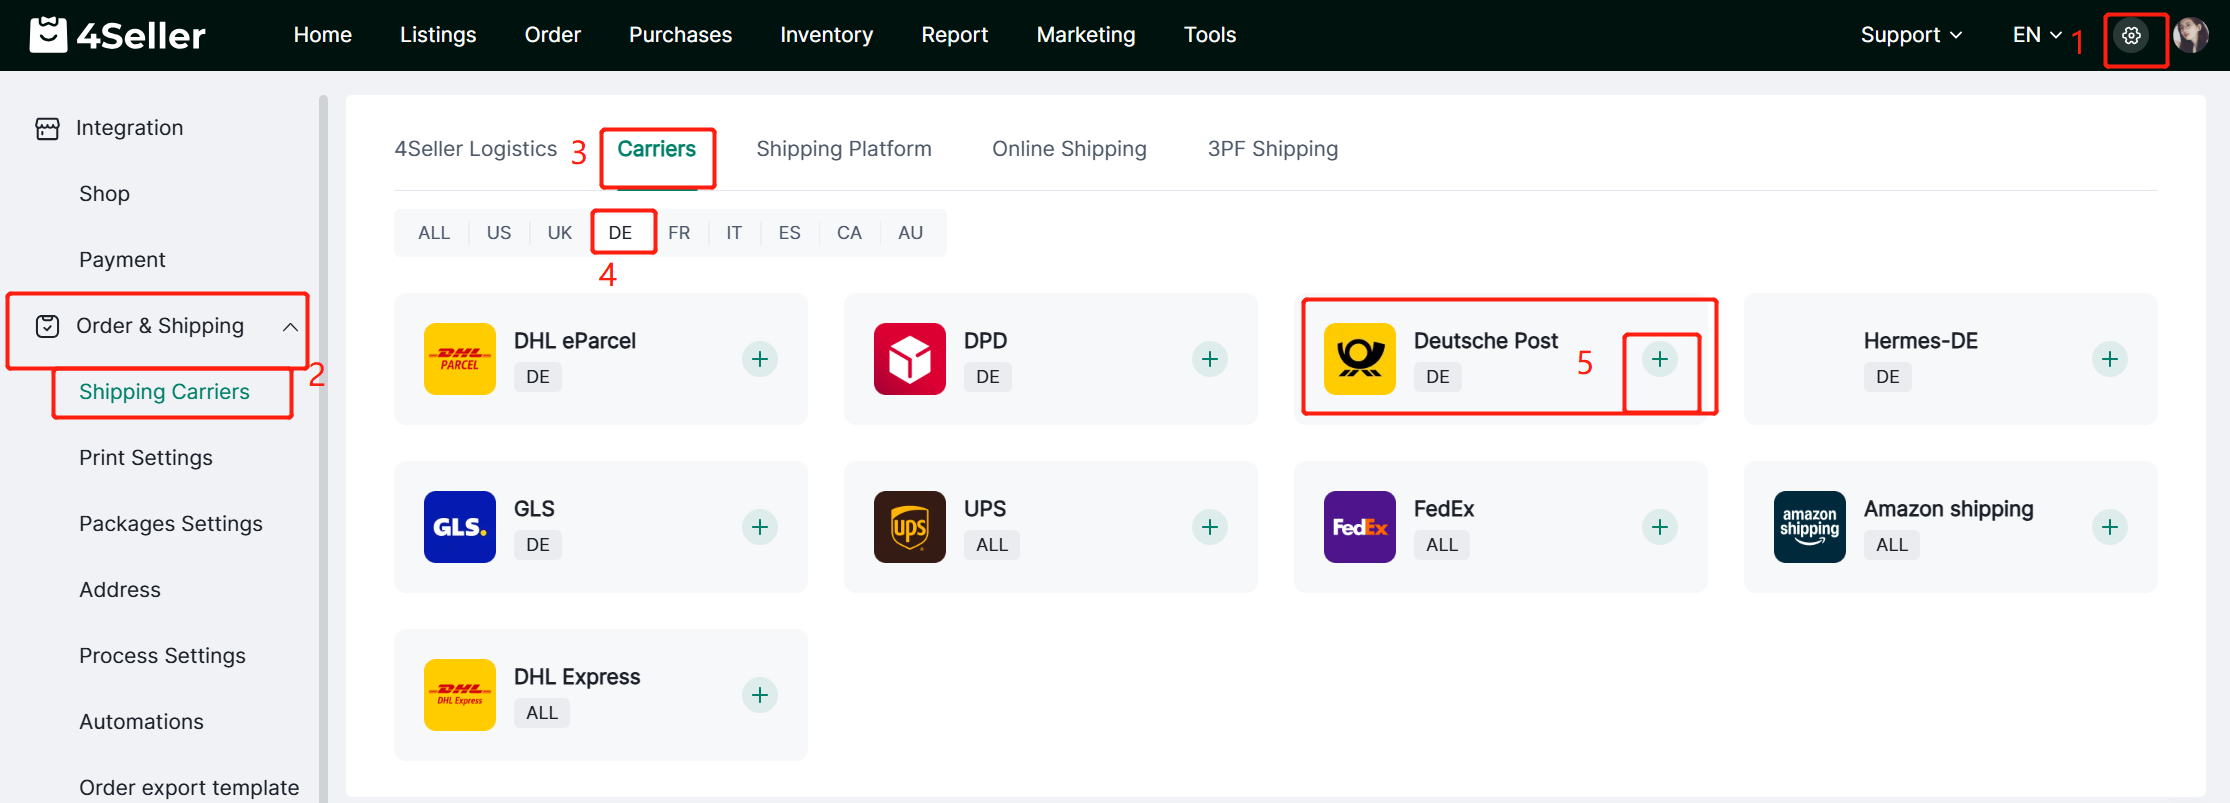The width and height of the screenshot is (2230, 803).
Task: Add the FedEx carrier
Action: pyautogui.click(x=1659, y=527)
